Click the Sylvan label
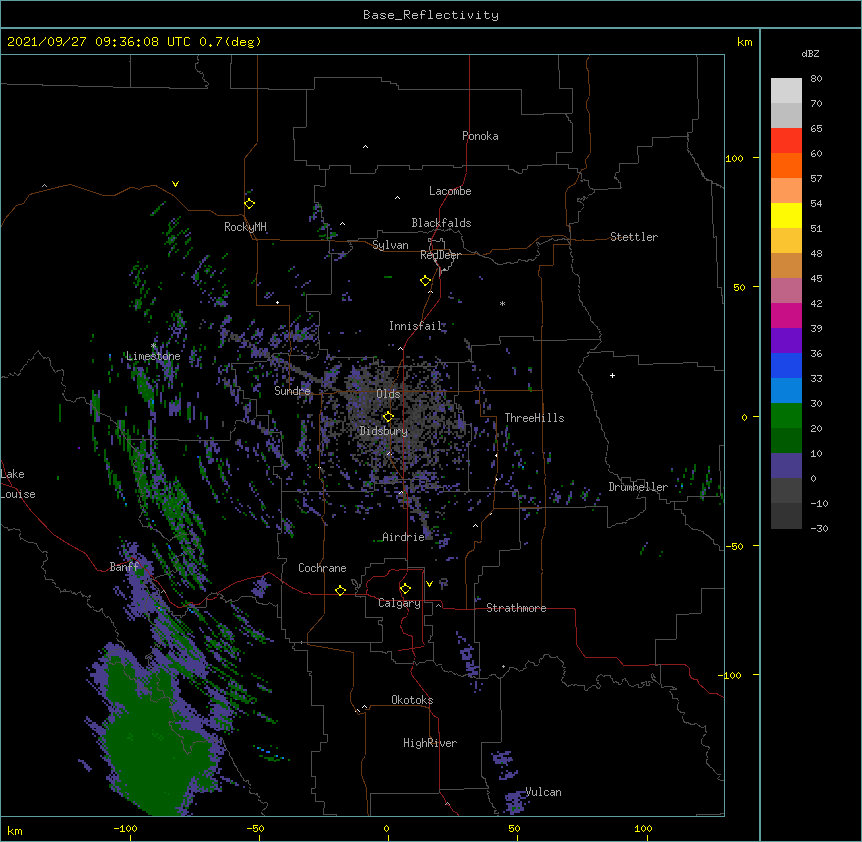The image size is (862, 842). click(x=390, y=245)
